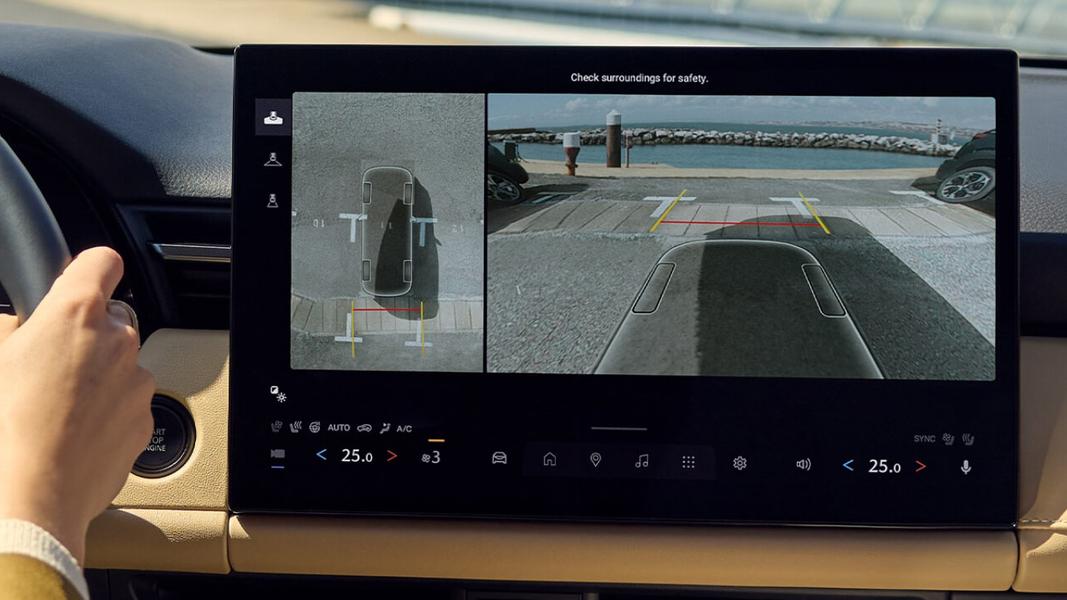Screen dimensions: 1067x600
Task: Open all apps grid icon
Action: tap(689, 463)
